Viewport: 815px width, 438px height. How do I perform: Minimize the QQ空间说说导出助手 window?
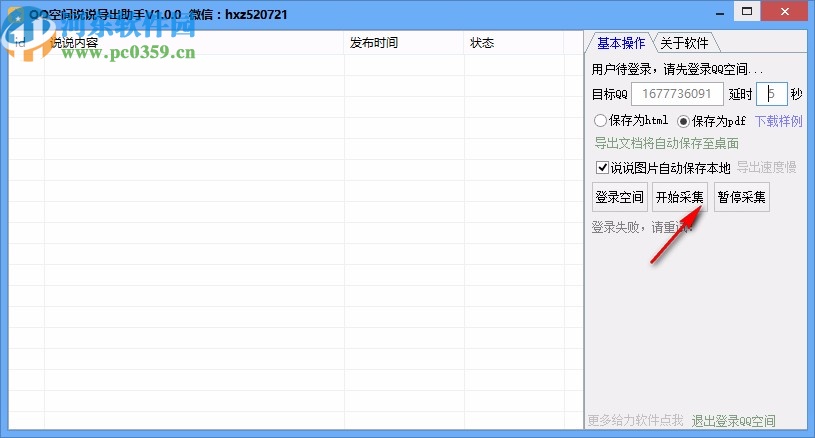(720, 12)
